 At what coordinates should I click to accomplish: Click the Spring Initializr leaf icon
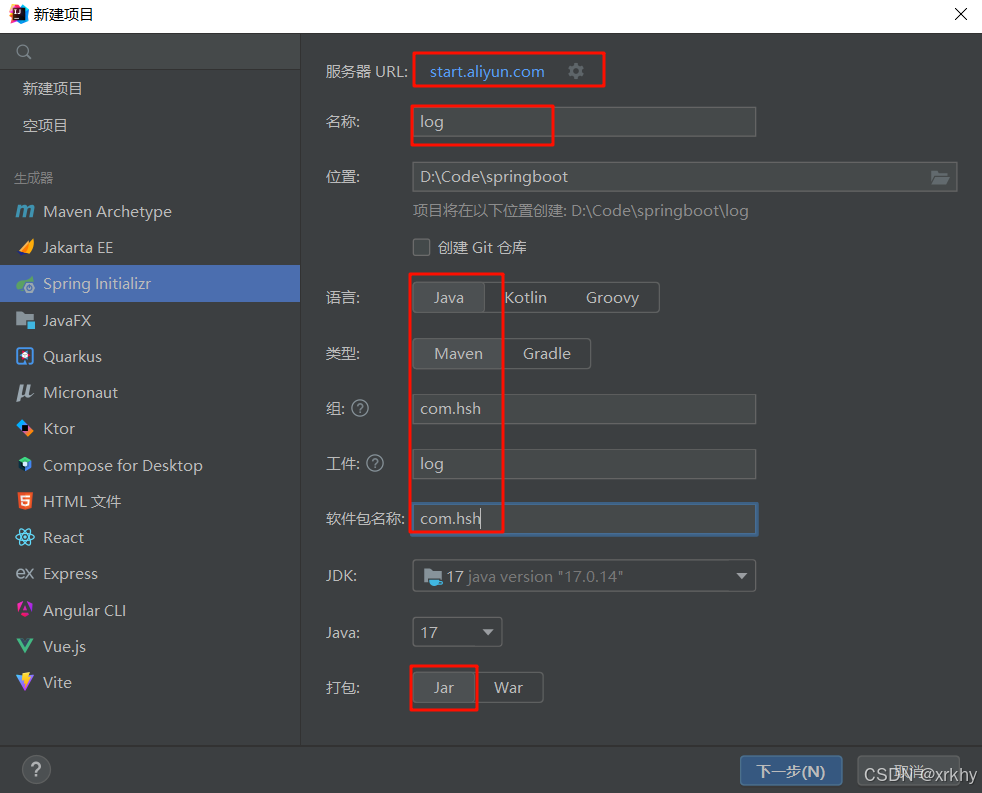[x=26, y=284]
